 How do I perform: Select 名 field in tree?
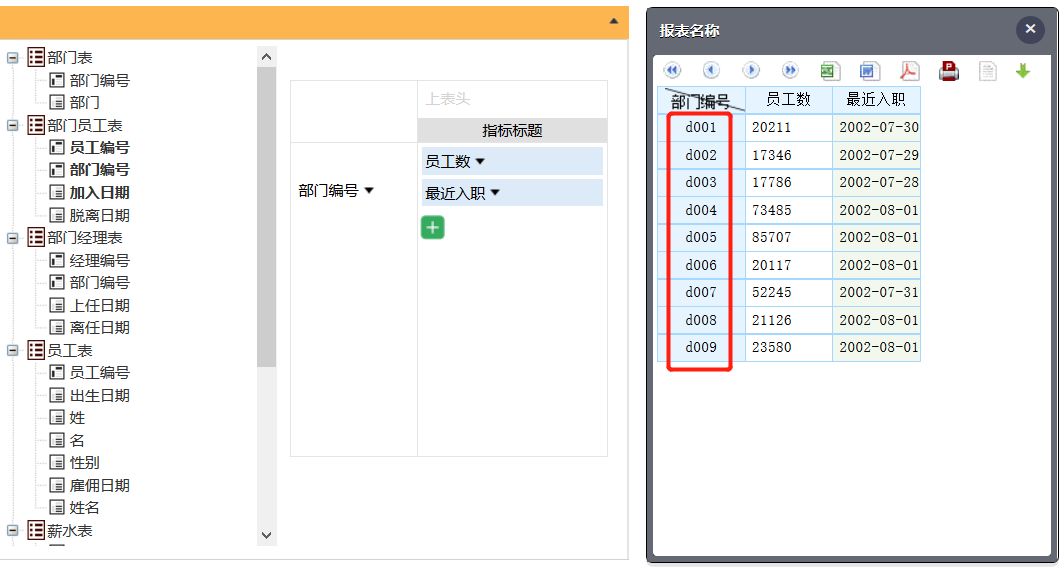pyautogui.click(x=77, y=440)
